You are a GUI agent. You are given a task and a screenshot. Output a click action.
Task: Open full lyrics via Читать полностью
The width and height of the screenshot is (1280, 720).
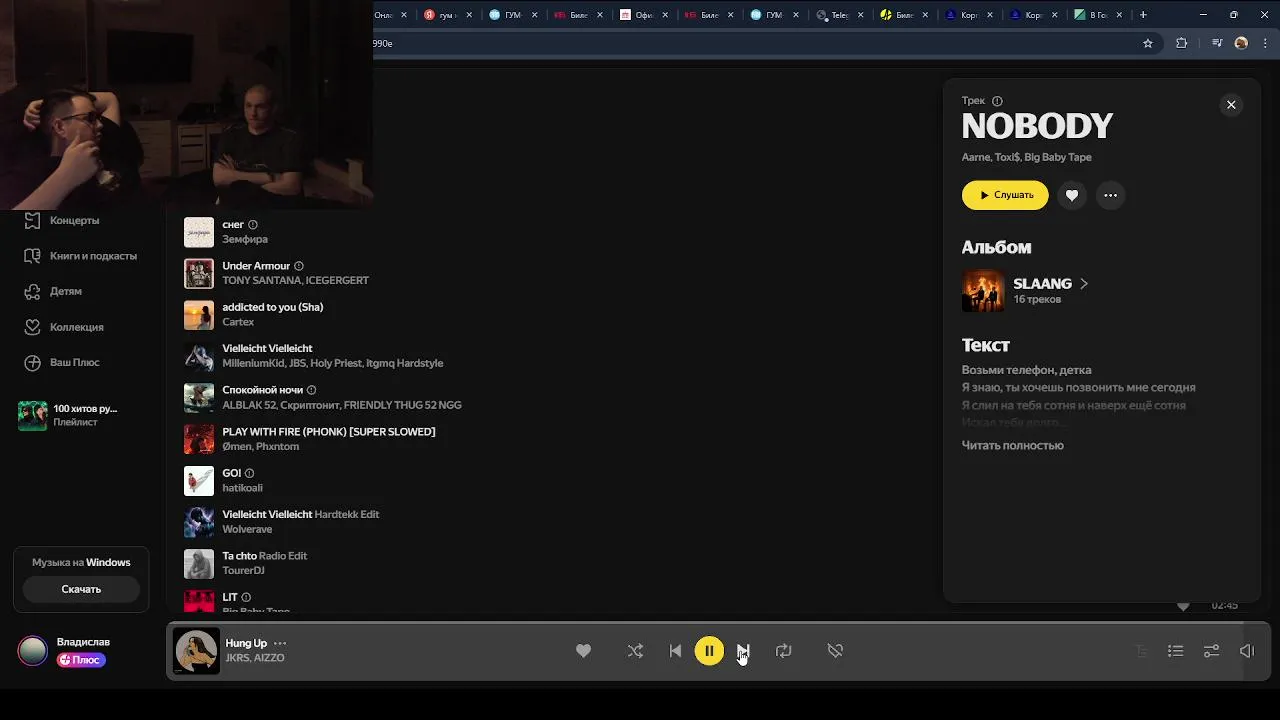pos(1012,445)
